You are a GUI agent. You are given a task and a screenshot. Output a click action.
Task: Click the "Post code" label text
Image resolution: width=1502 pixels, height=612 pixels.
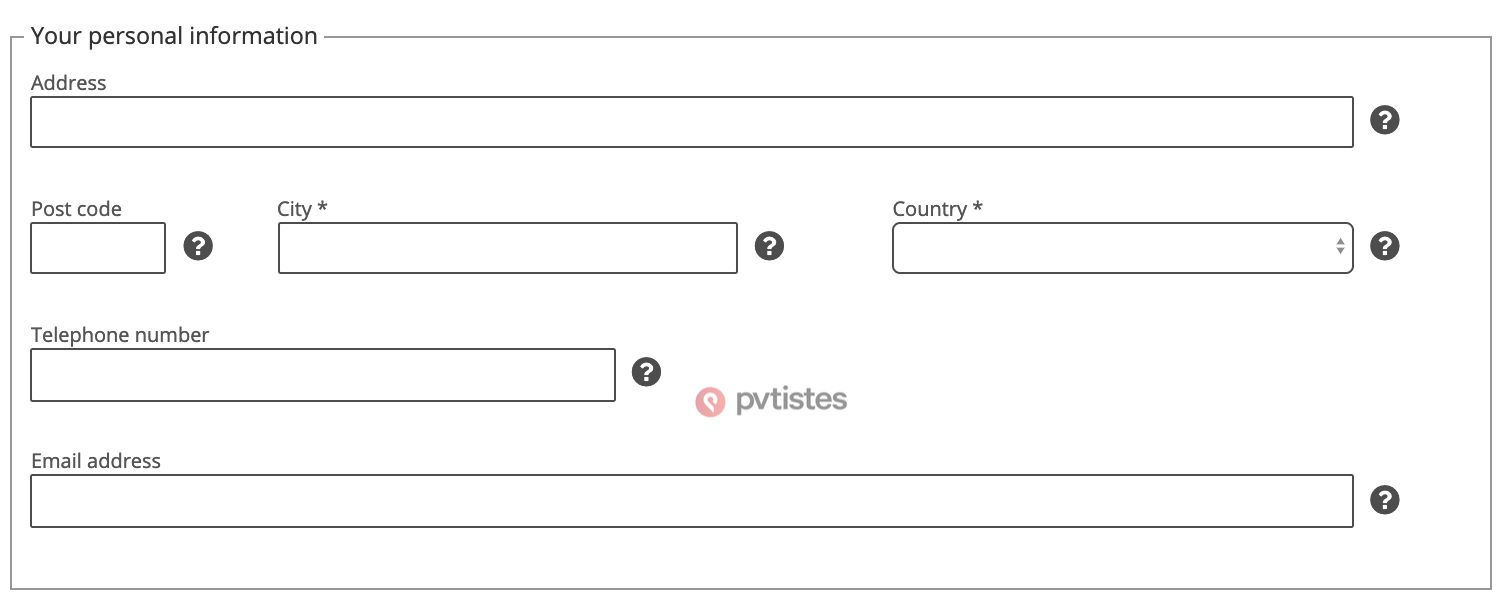(76, 209)
